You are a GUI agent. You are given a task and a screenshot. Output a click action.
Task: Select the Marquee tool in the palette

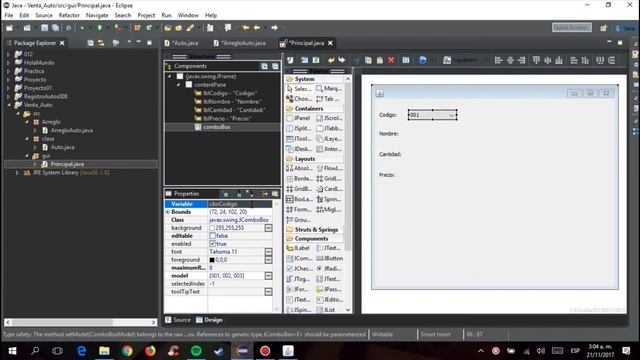tap(329, 88)
